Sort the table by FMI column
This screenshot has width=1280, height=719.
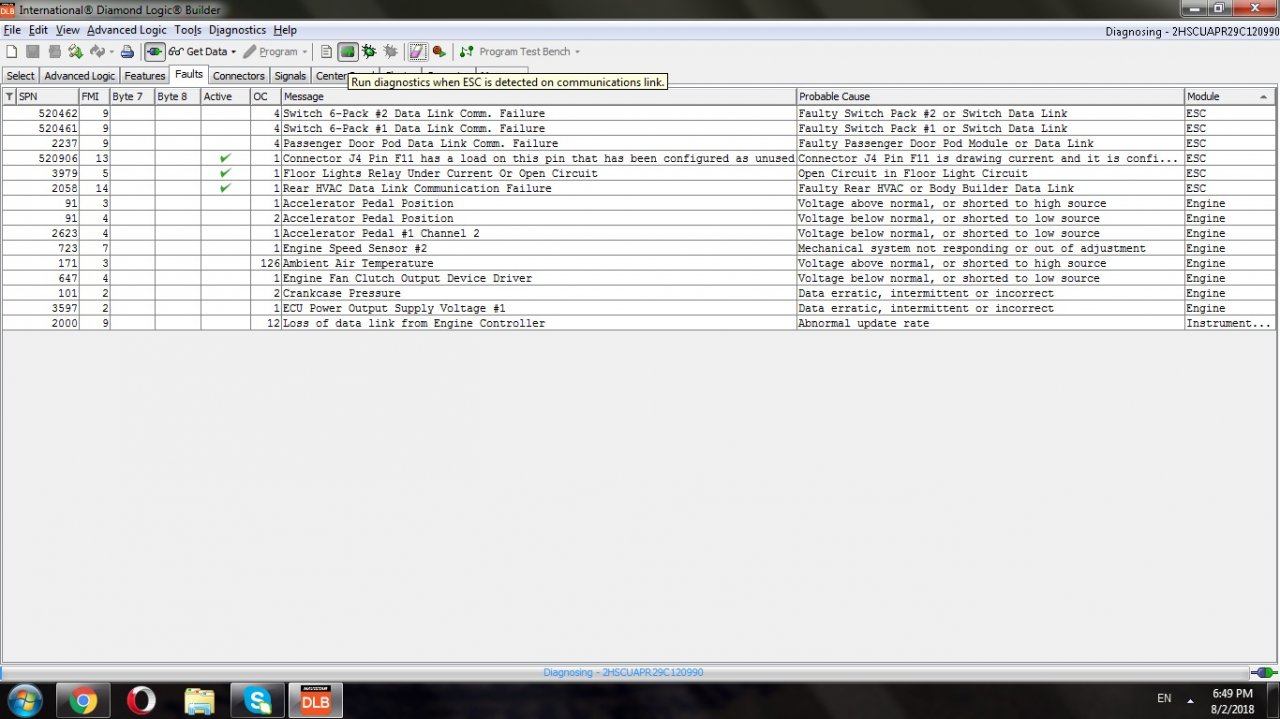click(x=94, y=97)
